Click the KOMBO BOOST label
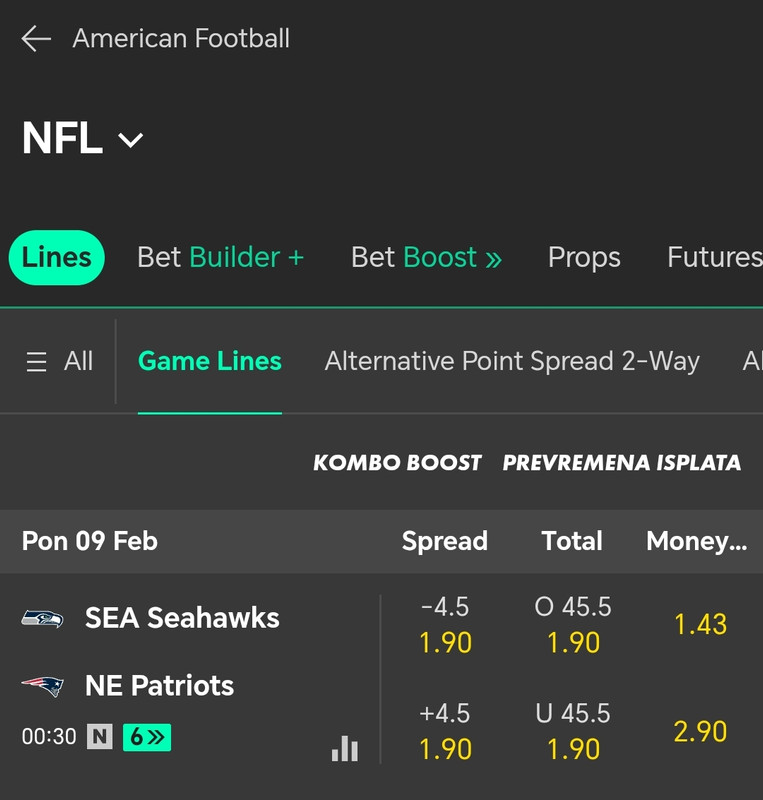This screenshot has height=800, width=763. [x=397, y=463]
